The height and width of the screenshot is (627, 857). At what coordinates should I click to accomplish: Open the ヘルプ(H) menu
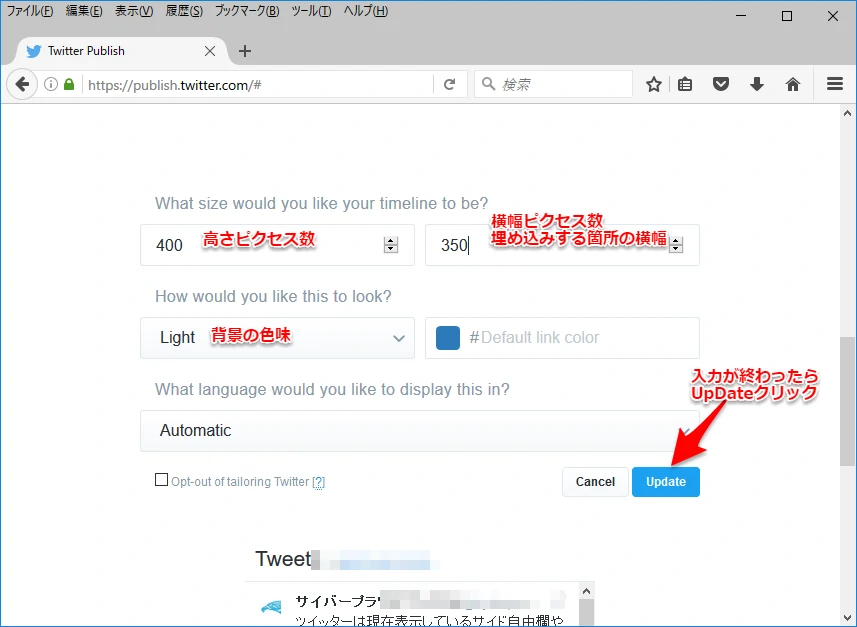(366, 11)
